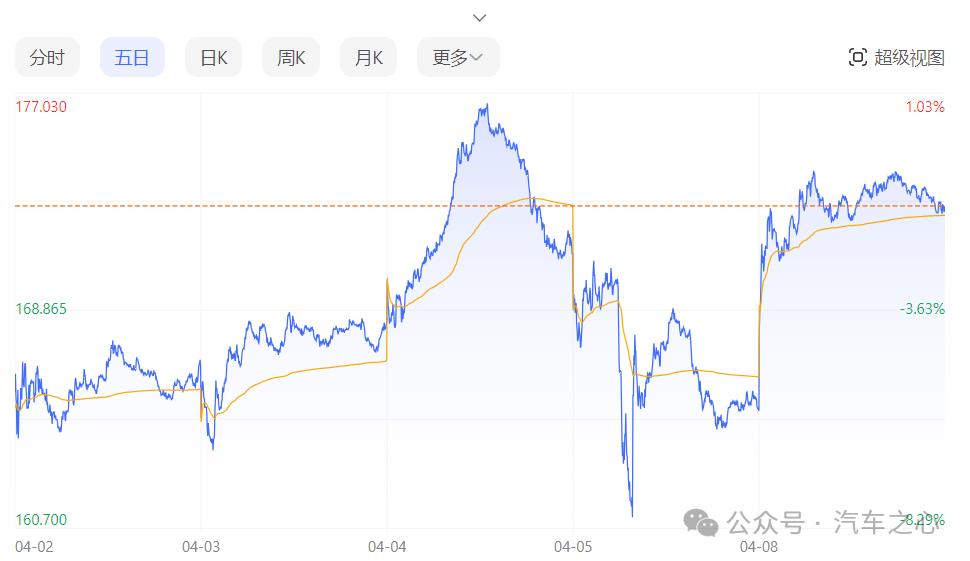Switch to the 分时 chart tab

[x=47, y=58]
